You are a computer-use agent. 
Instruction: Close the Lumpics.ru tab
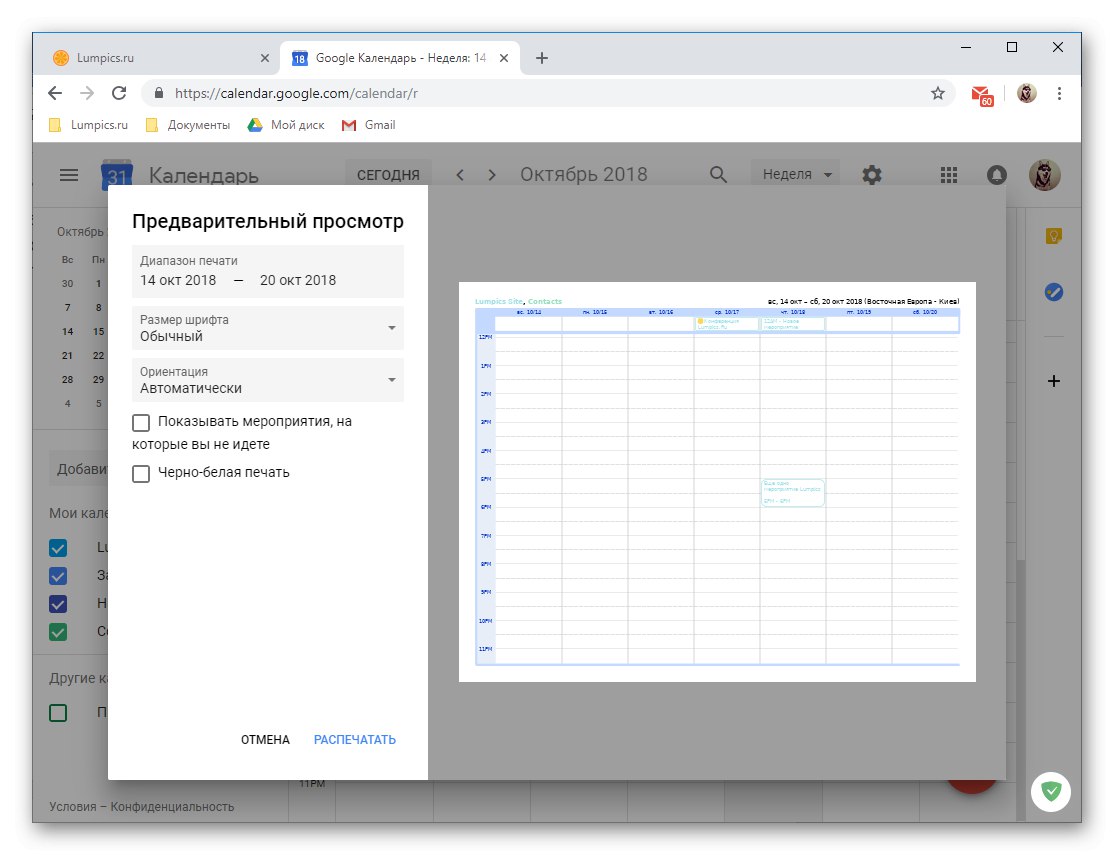coord(264,58)
